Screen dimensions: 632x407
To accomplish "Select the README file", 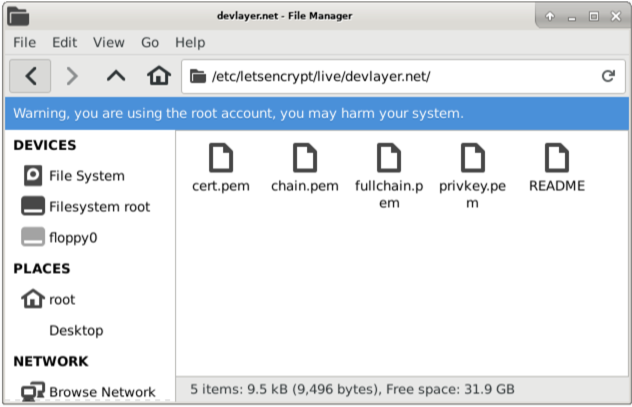I will 557,168.
